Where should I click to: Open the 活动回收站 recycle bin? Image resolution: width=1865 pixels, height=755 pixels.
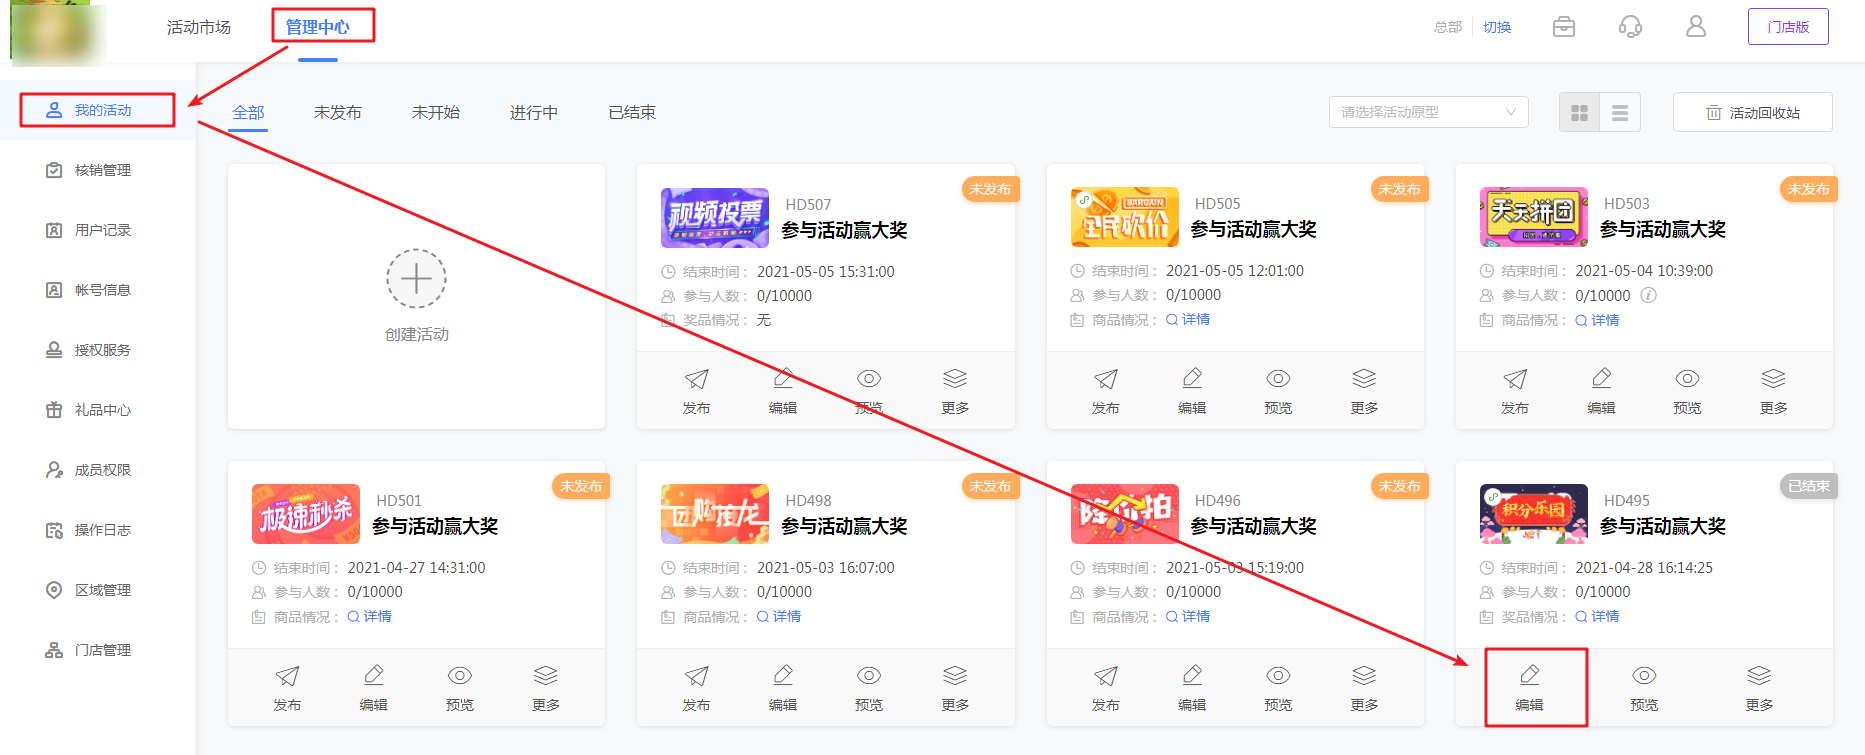pos(1752,113)
